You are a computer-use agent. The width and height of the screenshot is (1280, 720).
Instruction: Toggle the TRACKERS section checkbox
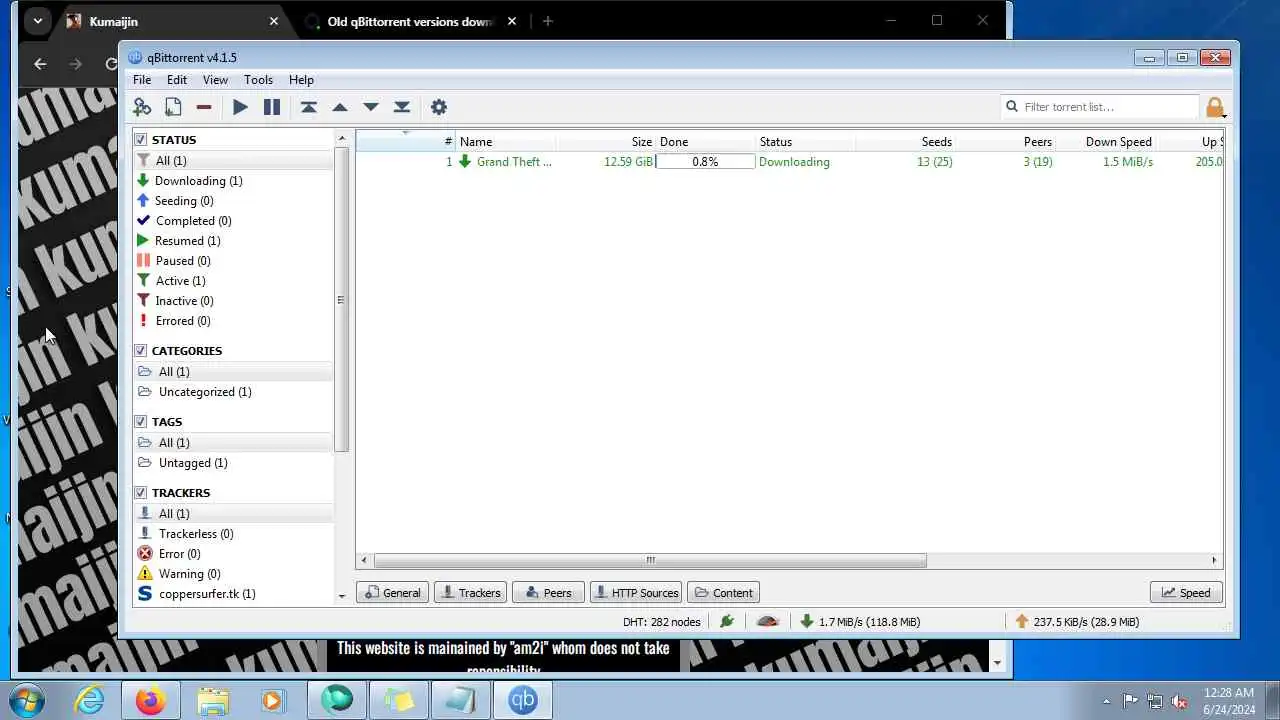point(141,493)
